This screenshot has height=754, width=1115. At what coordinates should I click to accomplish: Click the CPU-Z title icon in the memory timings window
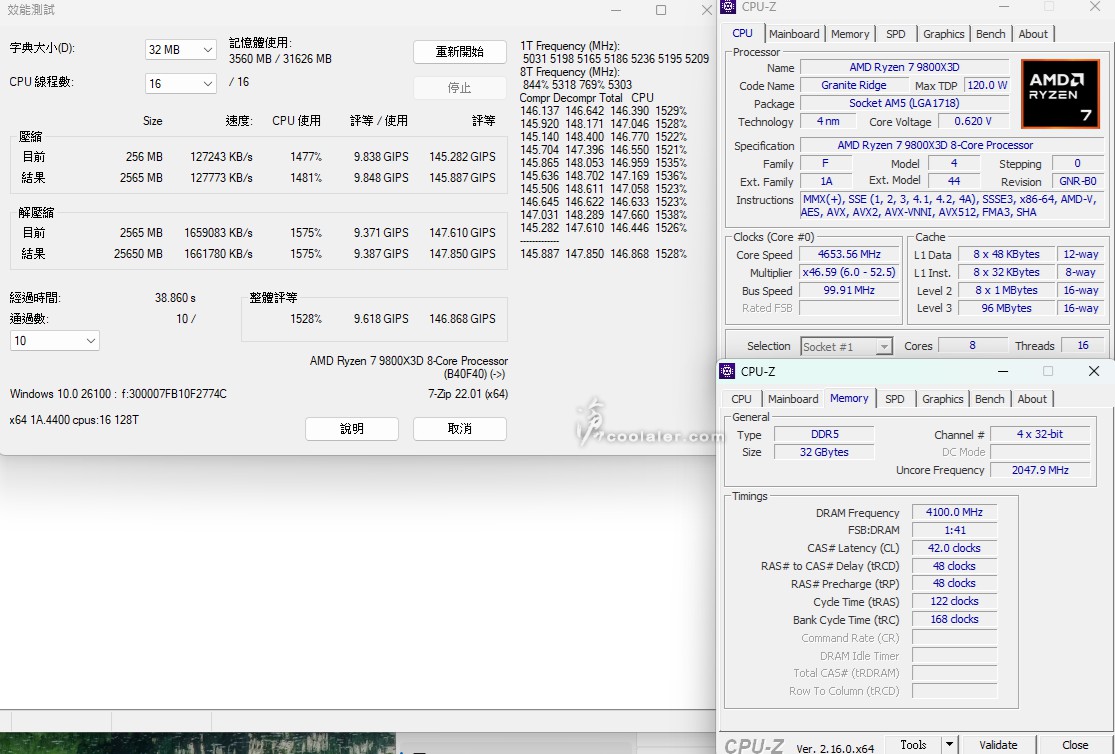[x=727, y=371]
